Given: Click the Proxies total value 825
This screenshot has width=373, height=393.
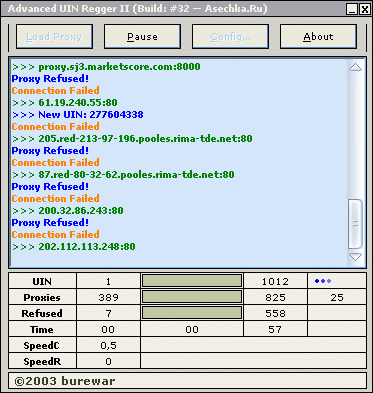Looking at the screenshot, I should 275,297.
